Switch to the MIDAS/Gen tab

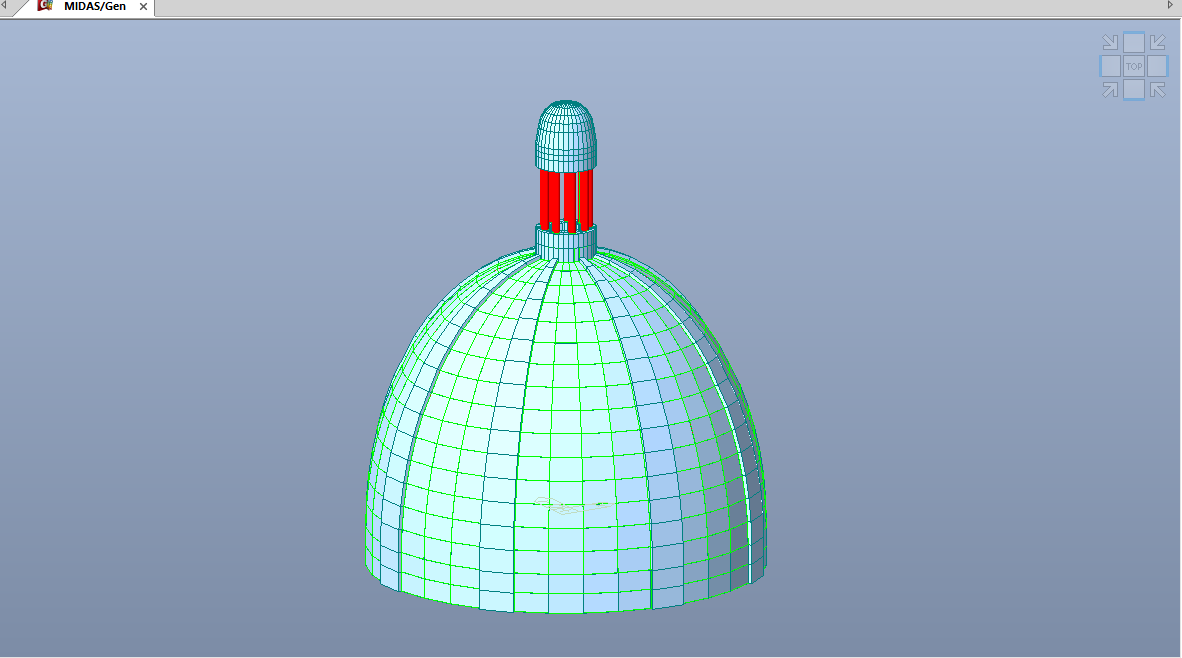[x=95, y=6]
